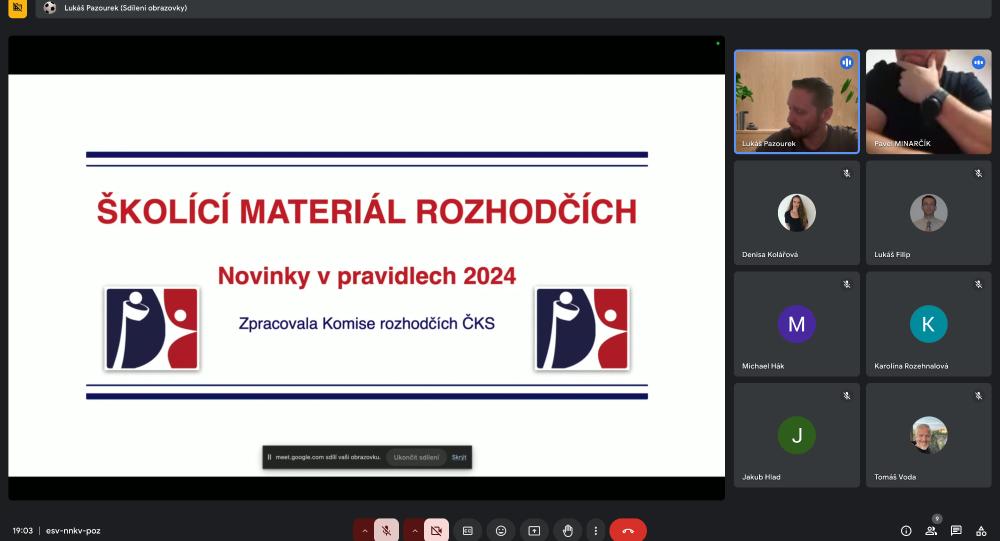Toggle closed captions on
This screenshot has width=1000, height=541.
[x=467, y=531]
